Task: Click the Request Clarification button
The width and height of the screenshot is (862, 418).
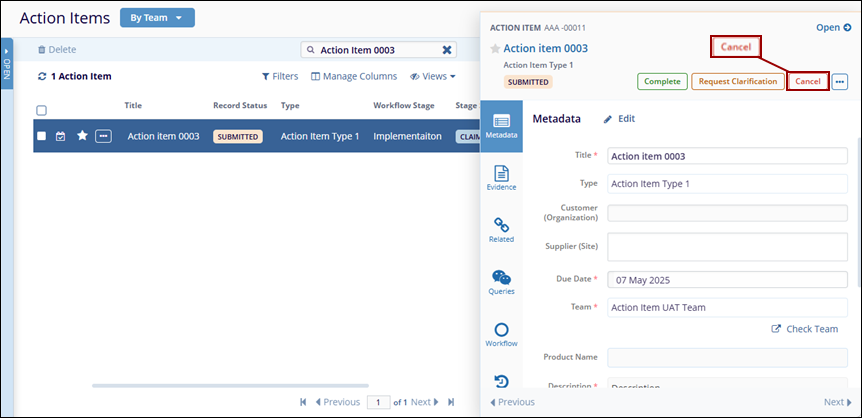Action: click(737, 81)
